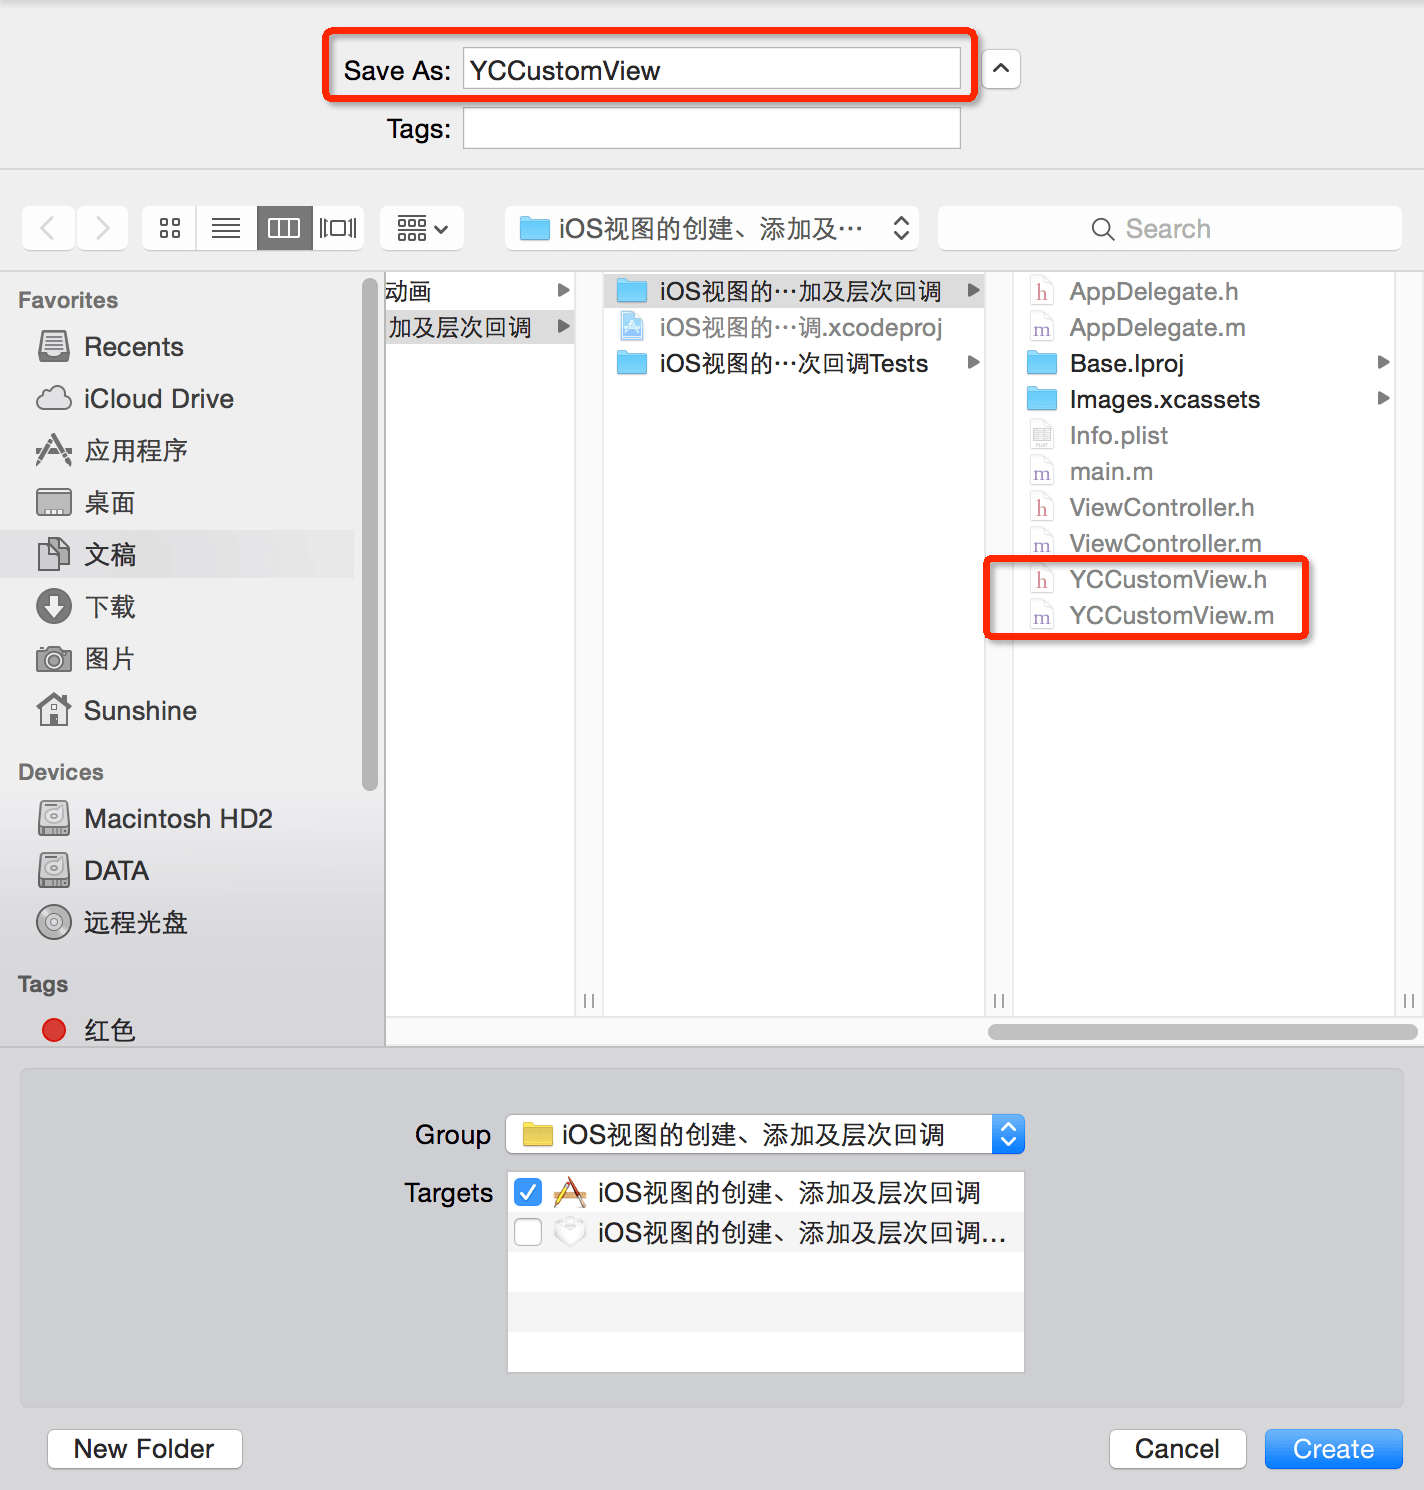Click the 应用程序 applications icon
This screenshot has height=1490, width=1424.
coord(54,450)
